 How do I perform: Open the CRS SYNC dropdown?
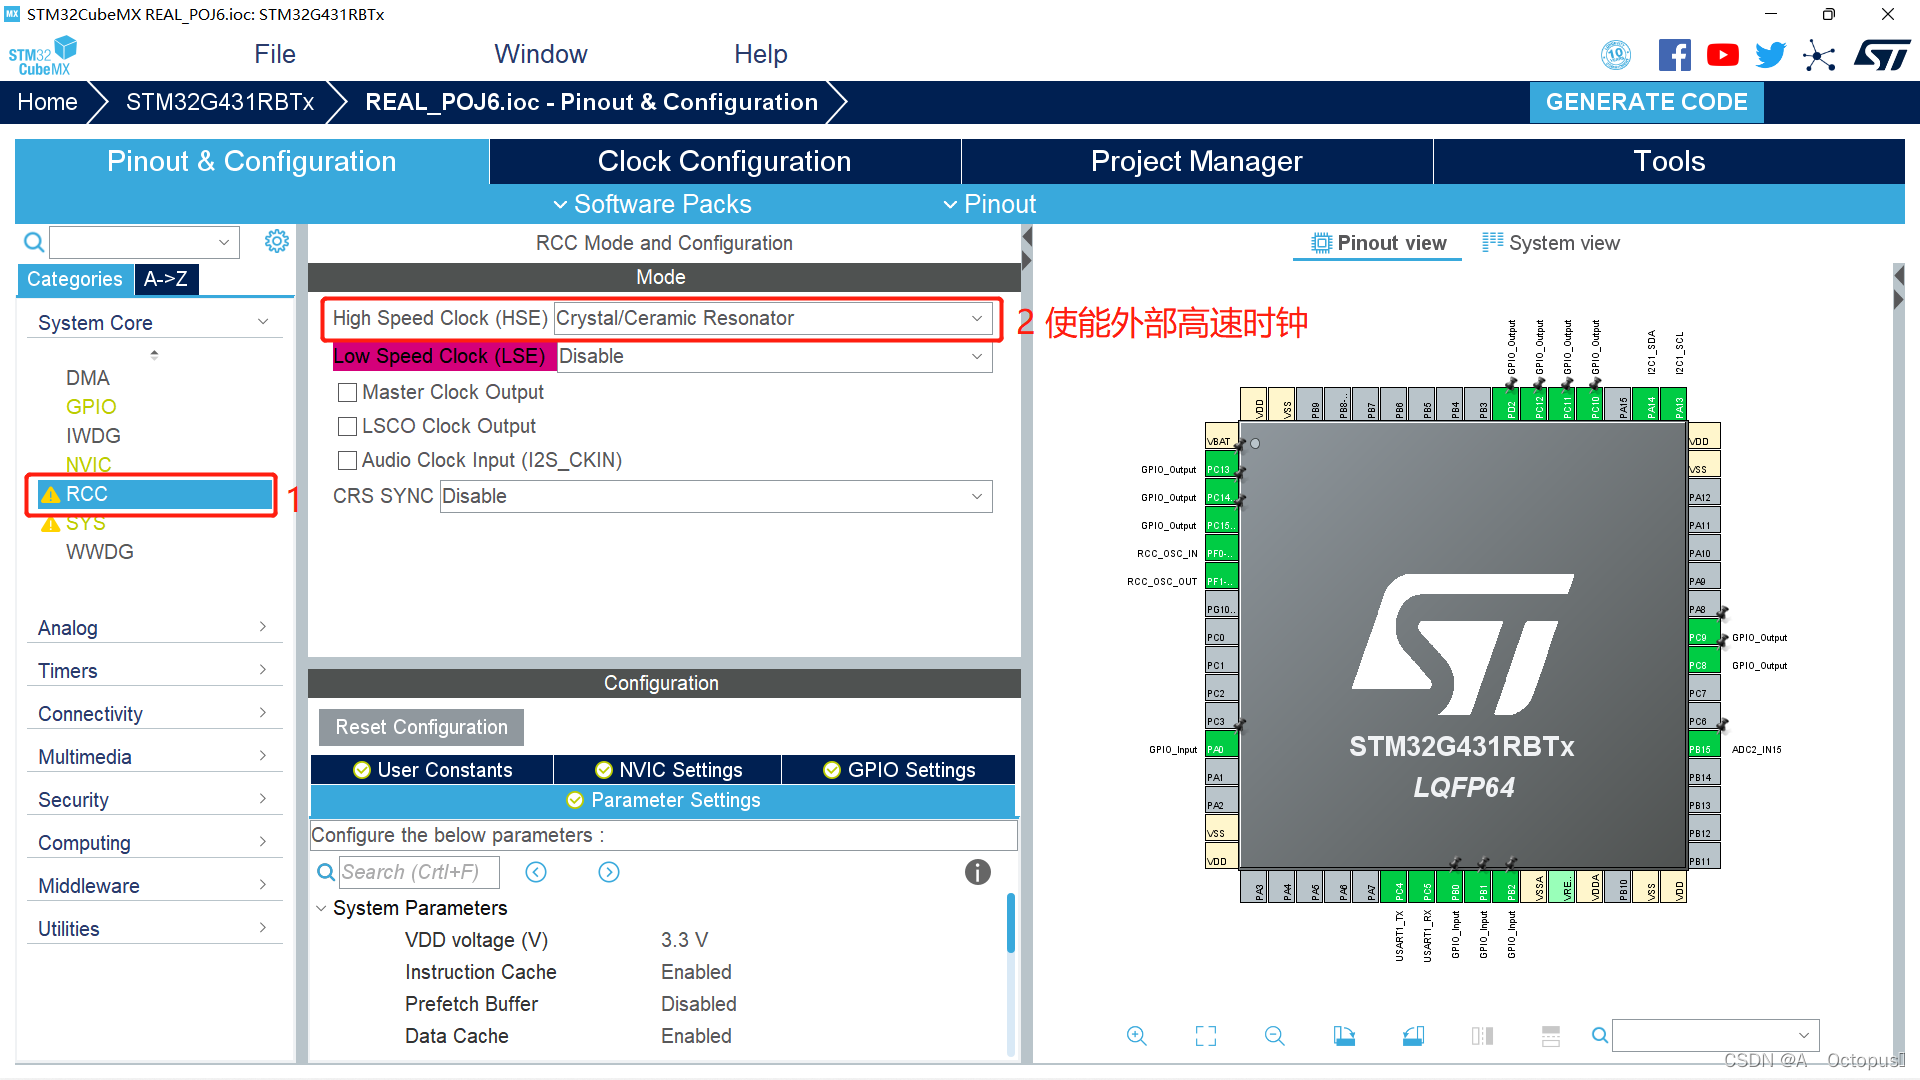tap(716, 496)
